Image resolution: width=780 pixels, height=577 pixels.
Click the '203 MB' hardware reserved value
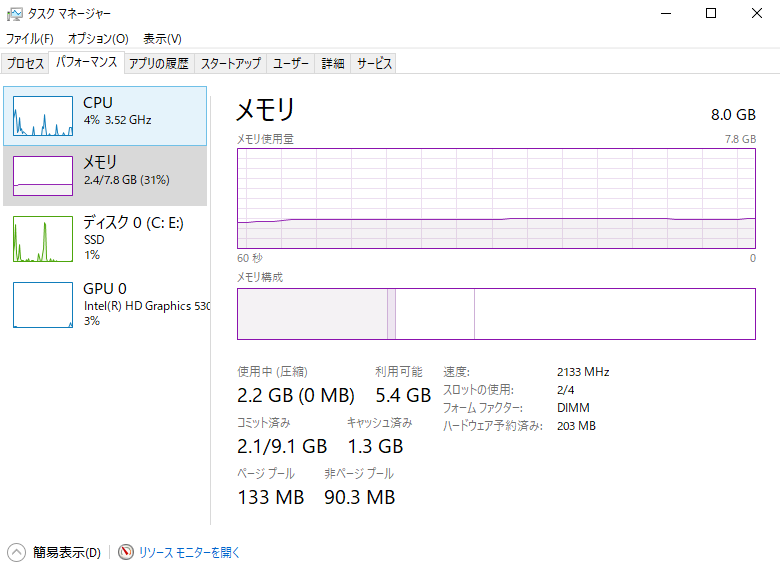[x=576, y=426]
